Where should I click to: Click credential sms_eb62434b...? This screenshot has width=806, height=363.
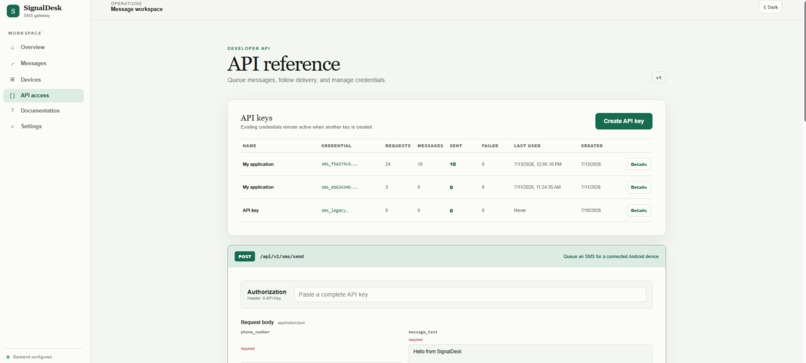(339, 188)
